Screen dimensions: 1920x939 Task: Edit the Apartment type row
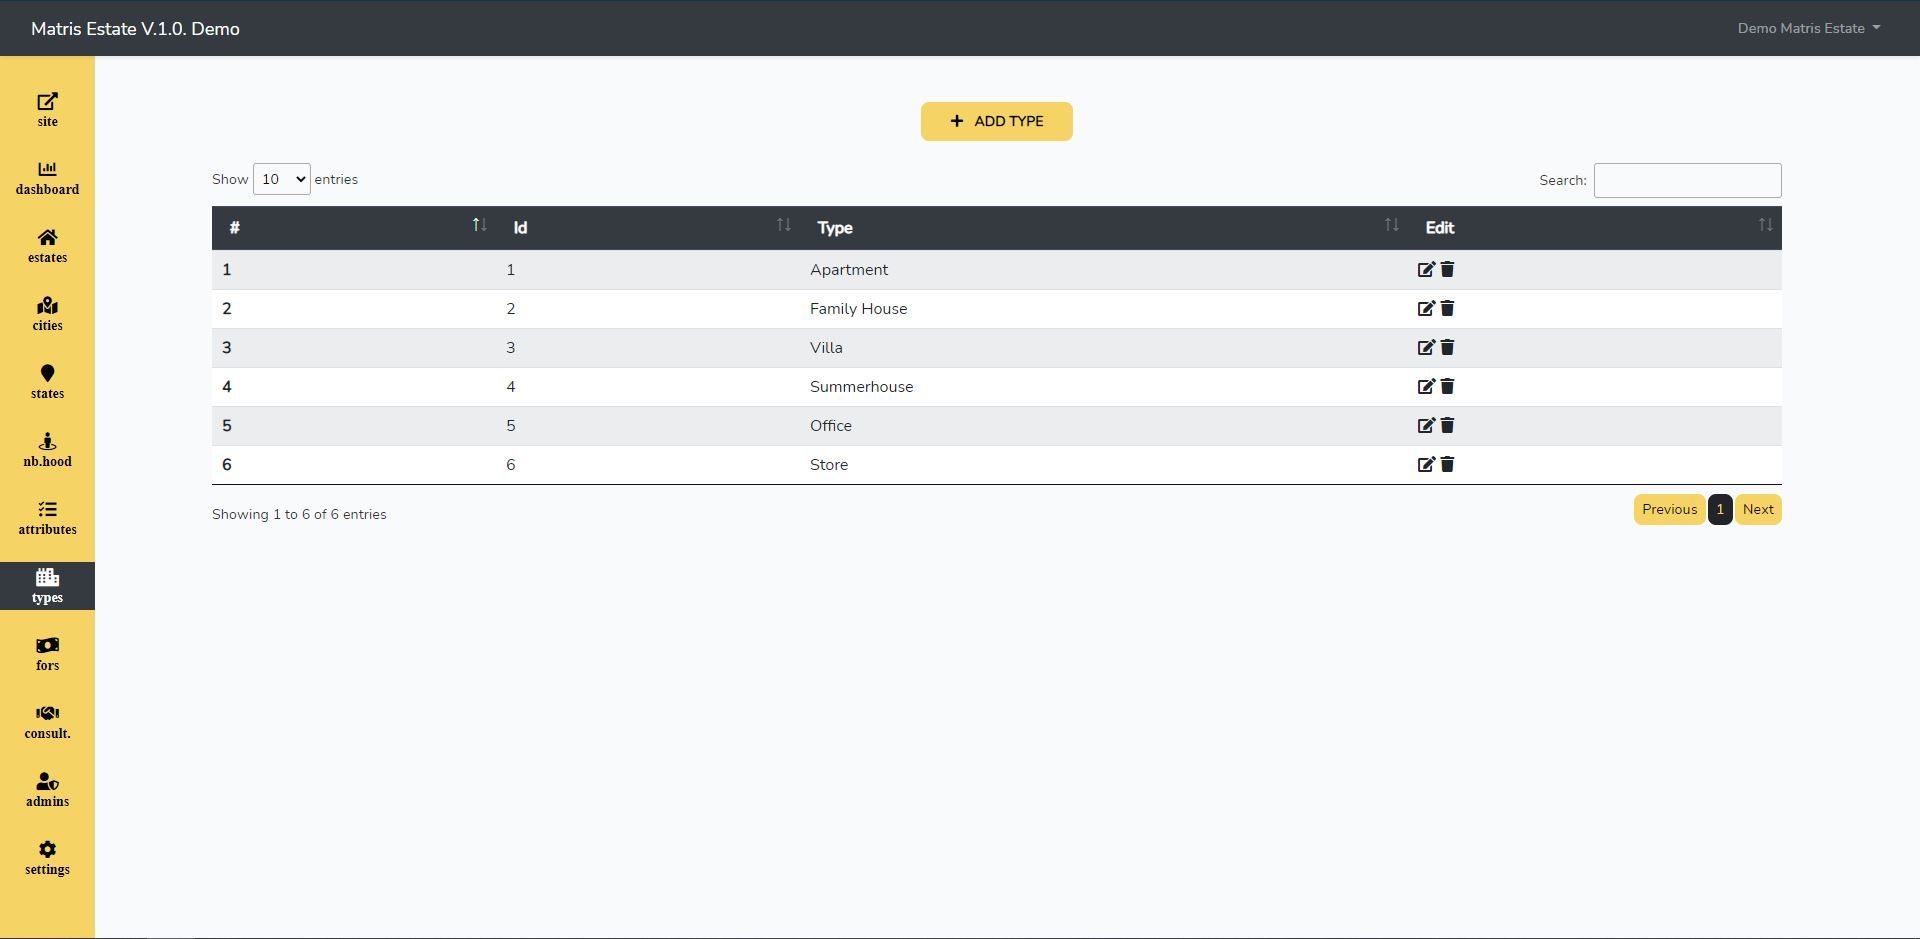coord(1426,269)
